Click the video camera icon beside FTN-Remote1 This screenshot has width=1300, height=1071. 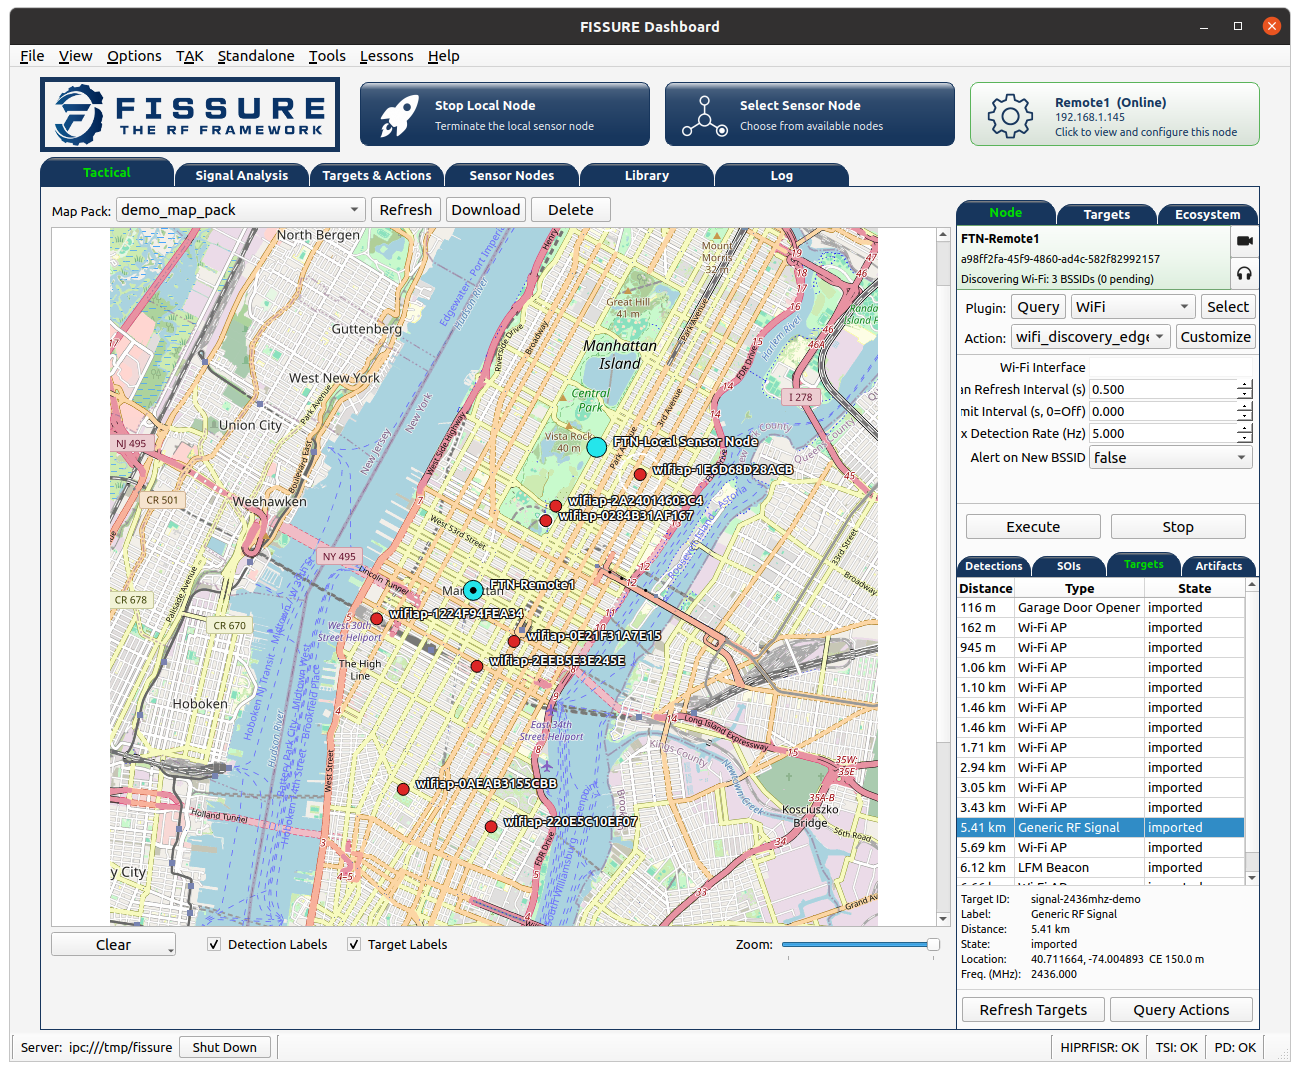coord(1244,241)
